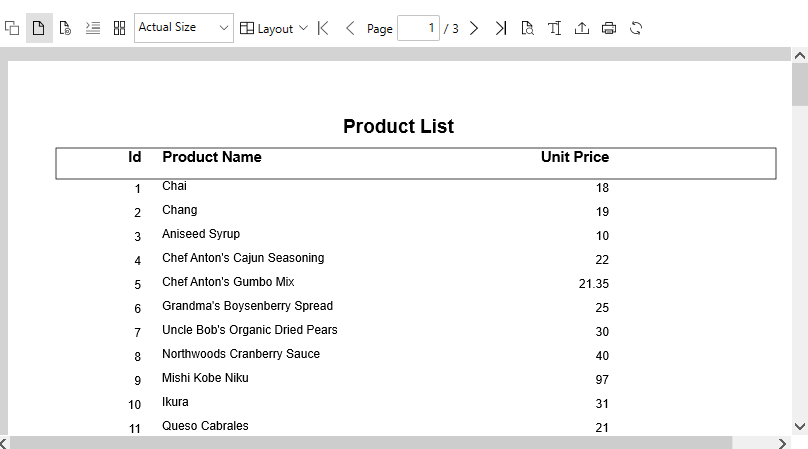808x449 pixels.
Task: Refresh the report with reload icon
Action: (x=636, y=28)
